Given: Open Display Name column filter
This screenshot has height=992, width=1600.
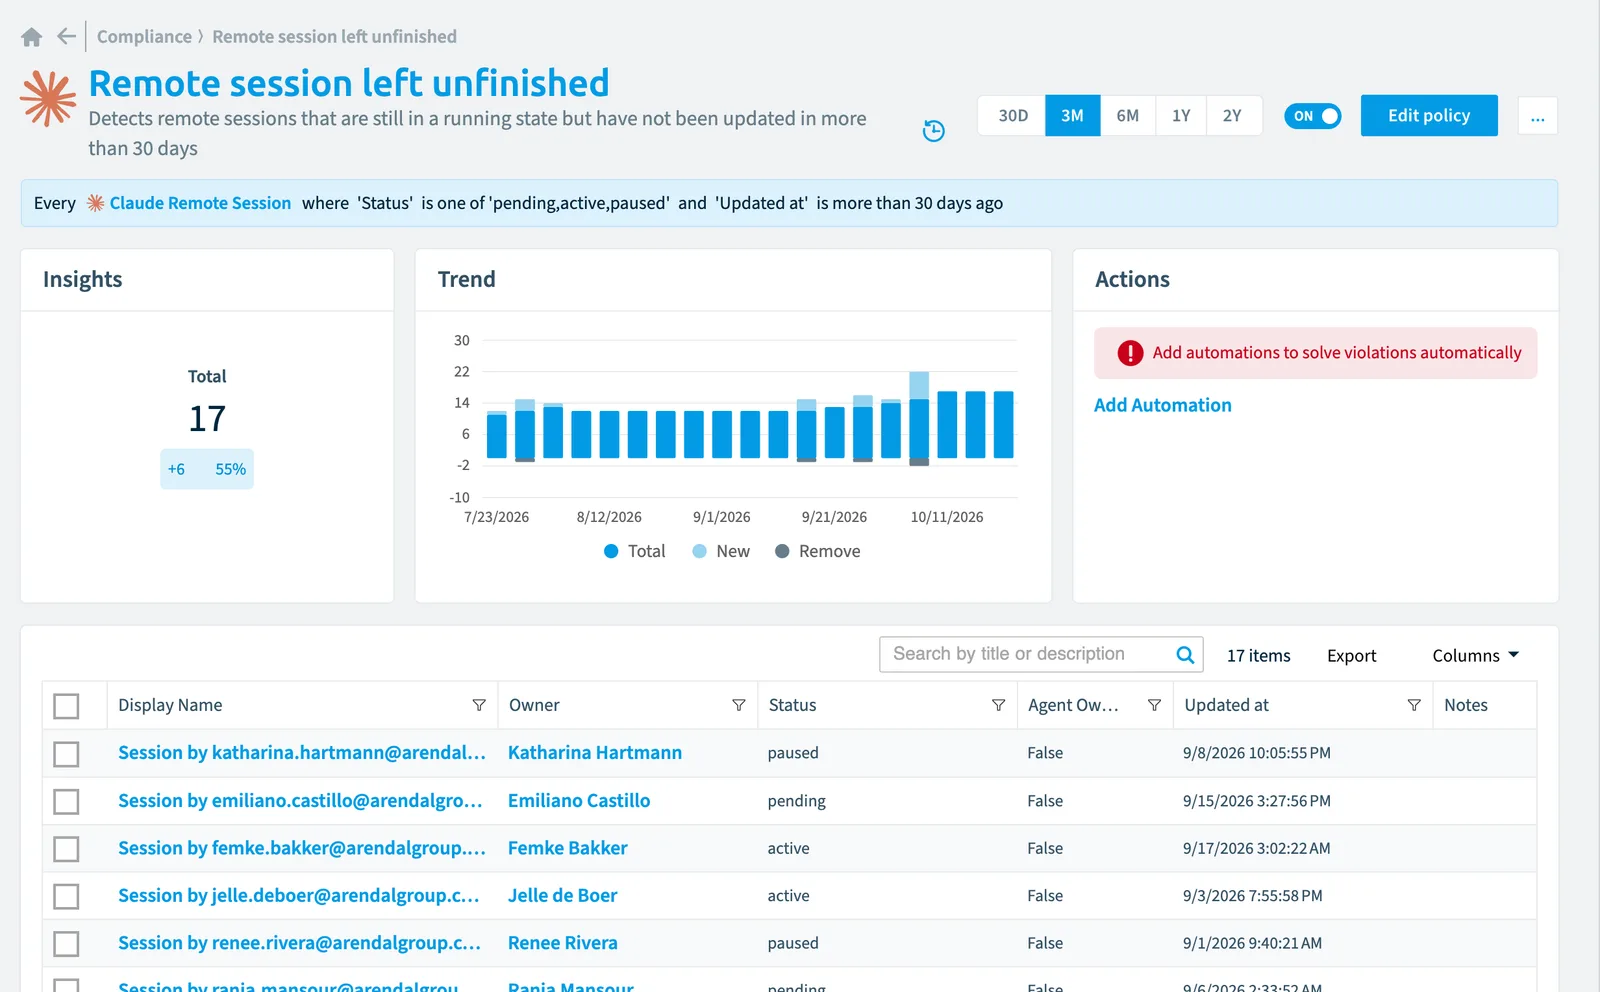Looking at the screenshot, I should point(479,705).
